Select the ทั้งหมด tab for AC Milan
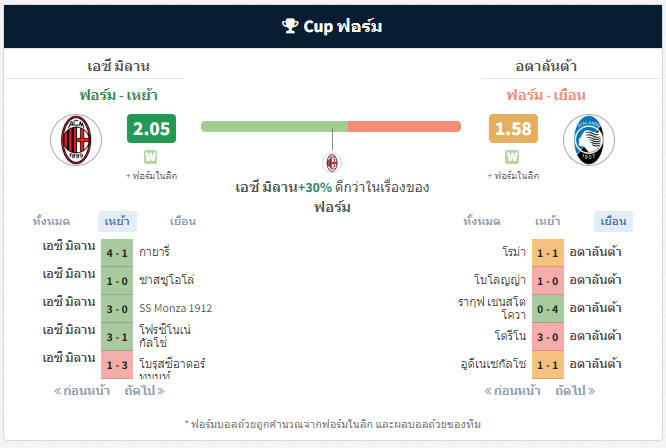Image resolution: width=666 pixels, height=448 pixels. 51,221
